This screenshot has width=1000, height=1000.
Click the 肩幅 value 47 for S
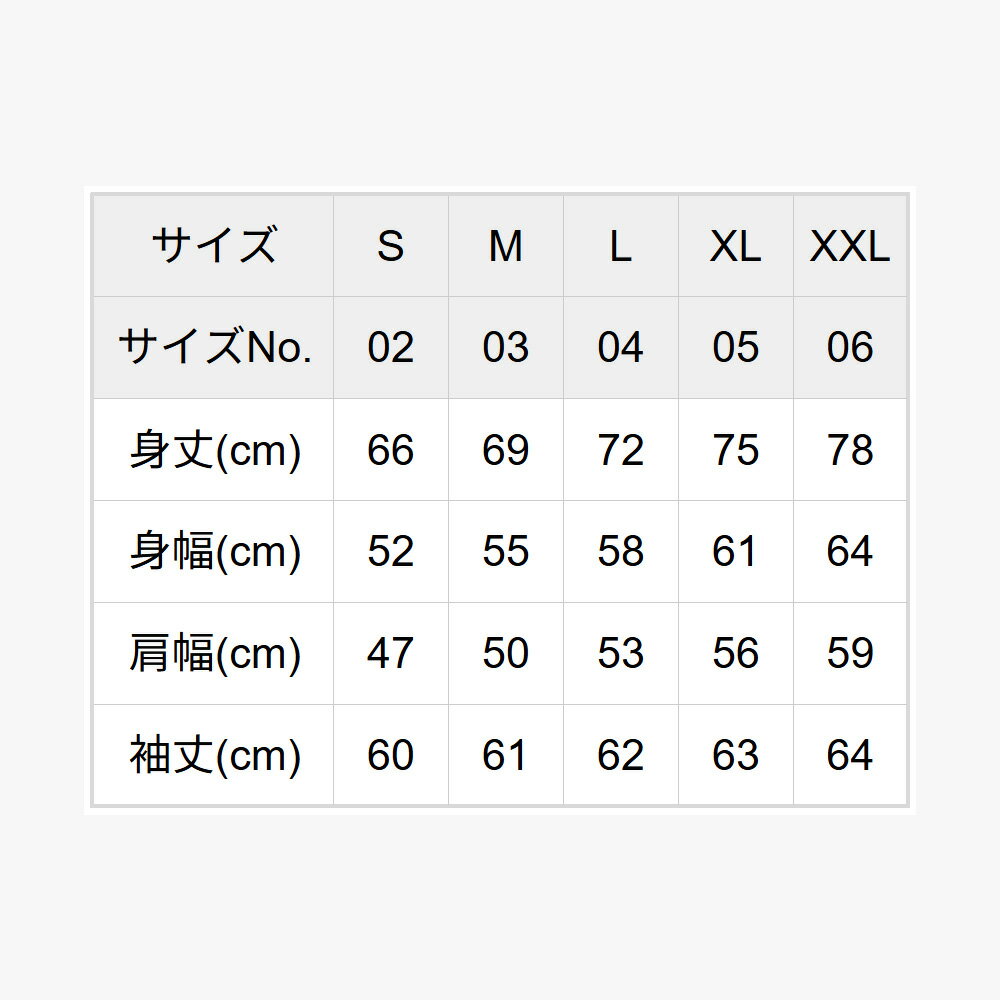[x=390, y=654]
